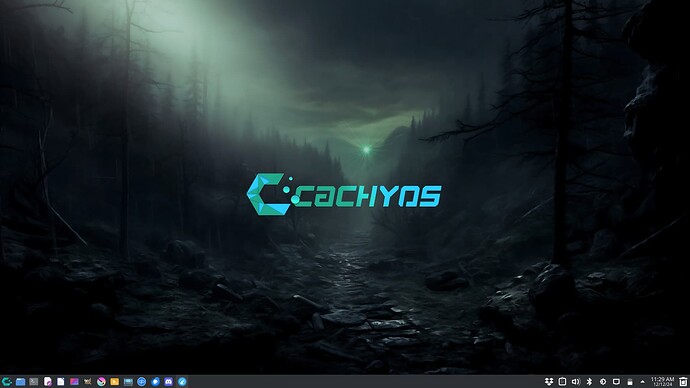The image size is (690, 388).
Task: Open the blue file manager folder icon
Action: 20,381
